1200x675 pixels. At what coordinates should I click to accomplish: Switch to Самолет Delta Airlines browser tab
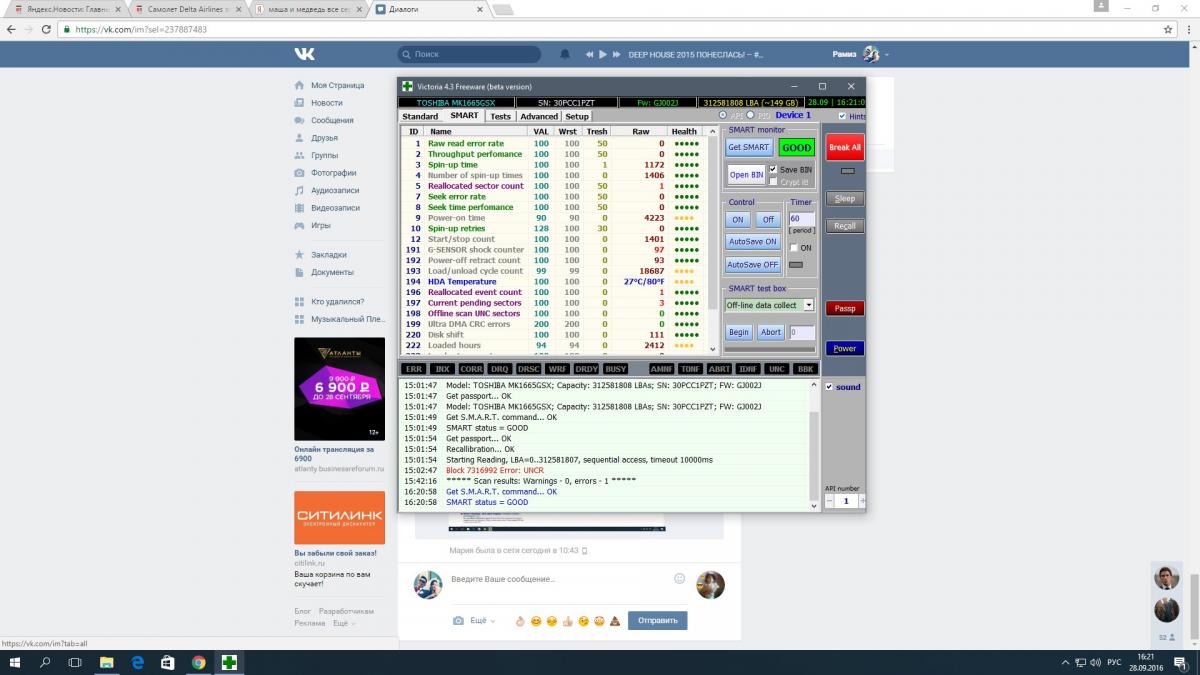tap(189, 8)
